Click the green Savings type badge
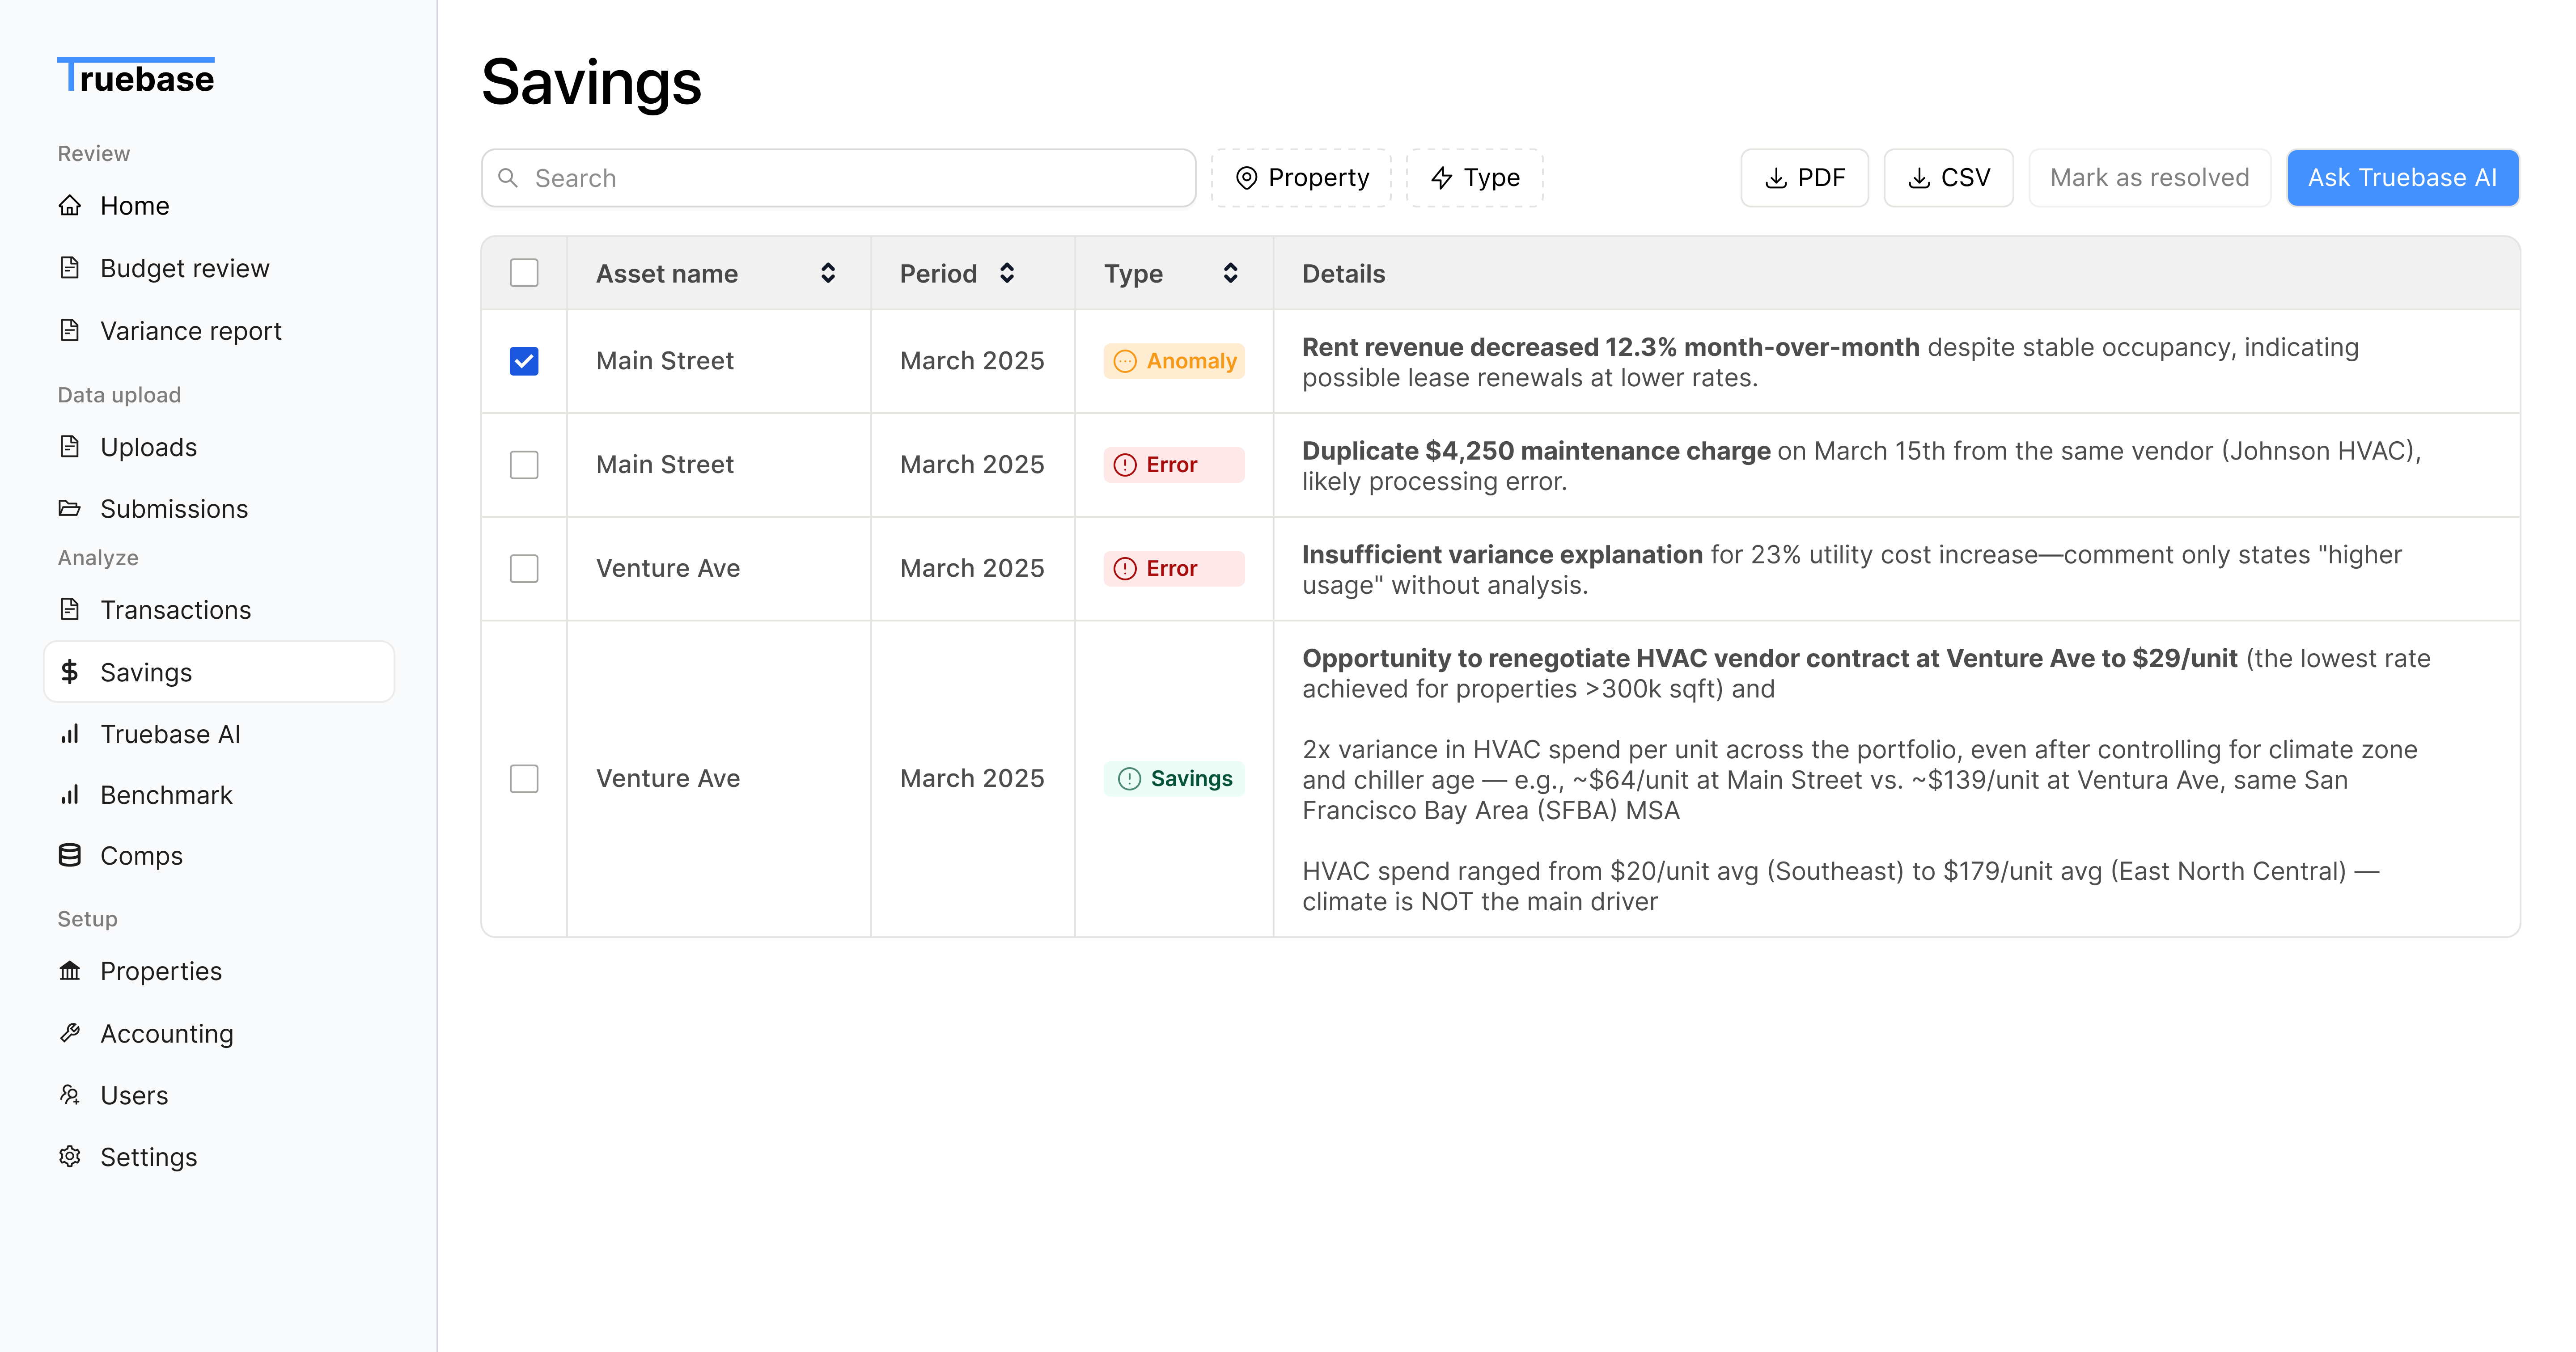This screenshot has width=2576, height=1352. click(1174, 778)
